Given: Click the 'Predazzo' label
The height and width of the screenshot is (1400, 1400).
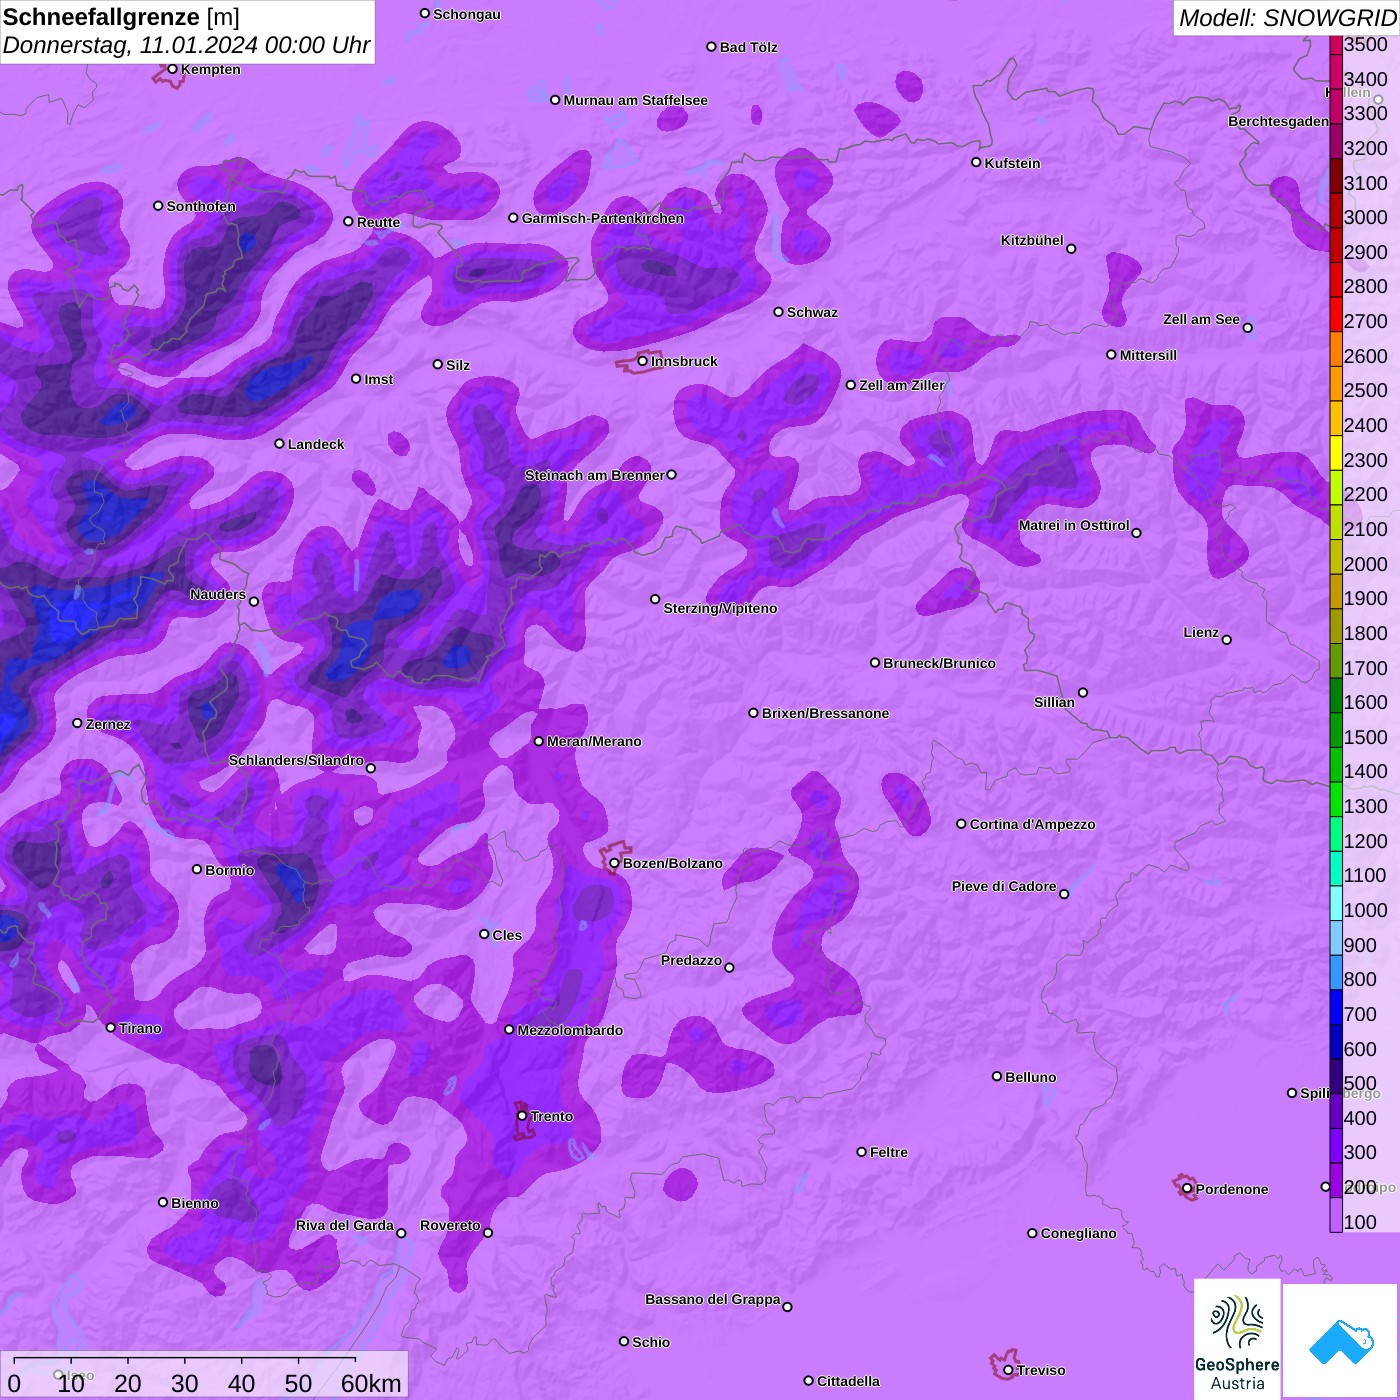Looking at the screenshot, I should coord(691,960).
